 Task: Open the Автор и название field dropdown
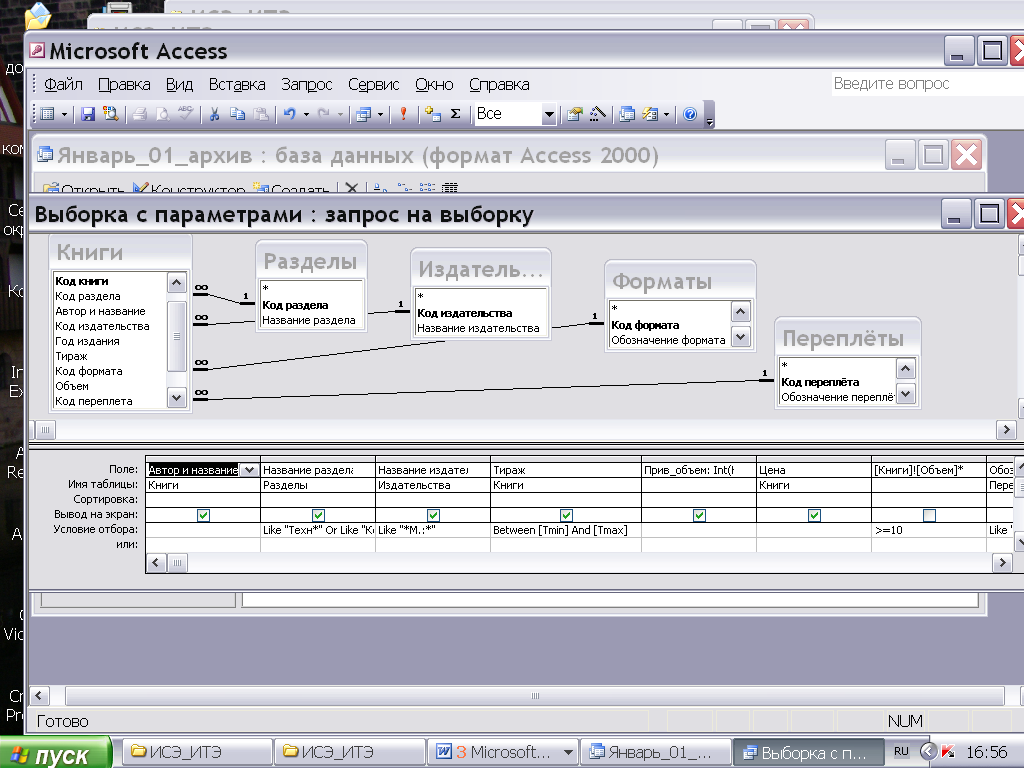pos(249,470)
